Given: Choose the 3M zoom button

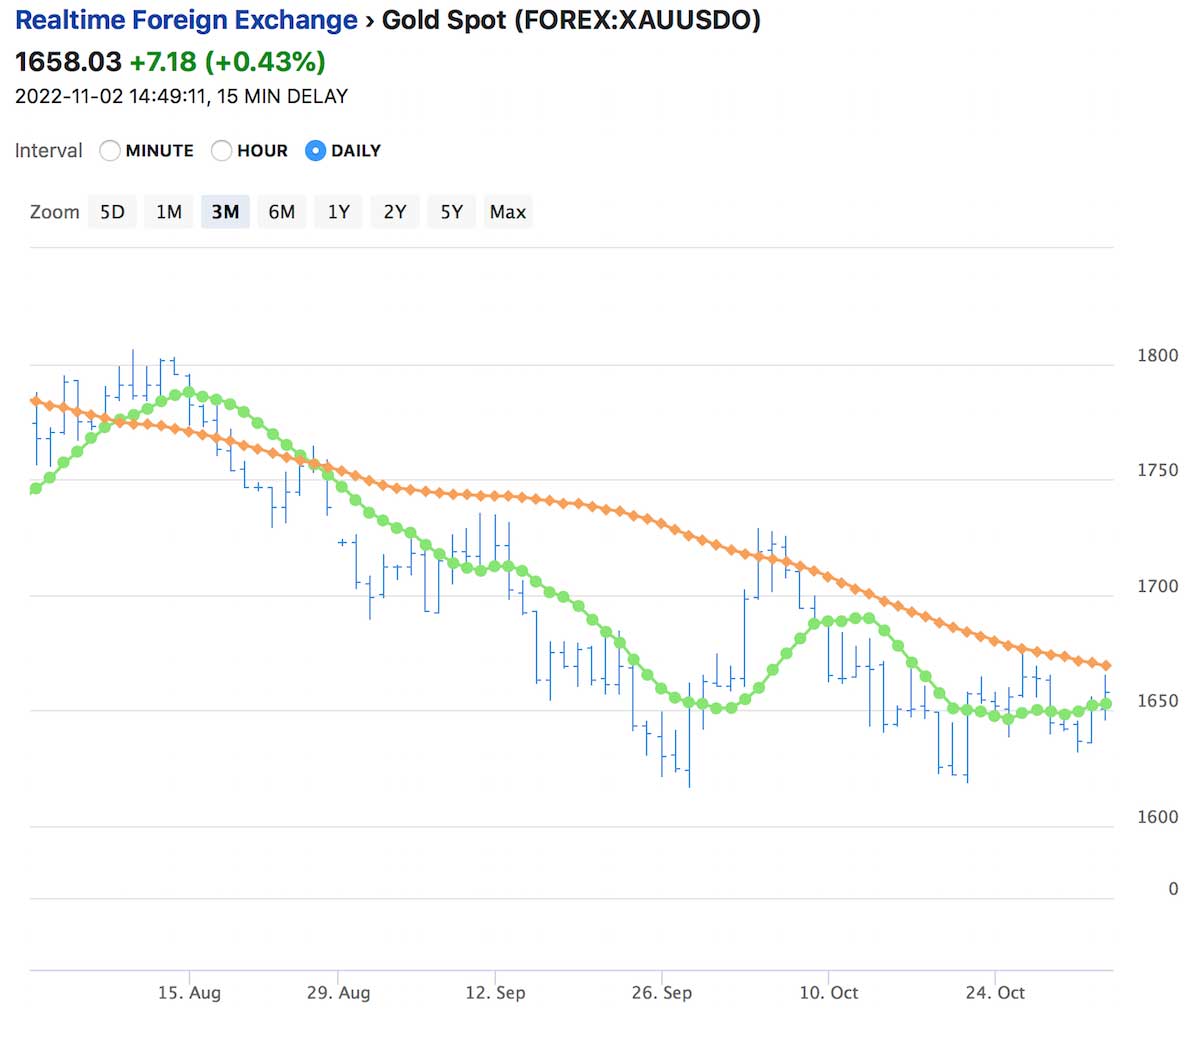Looking at the screenshot, I should pos(225,212).
